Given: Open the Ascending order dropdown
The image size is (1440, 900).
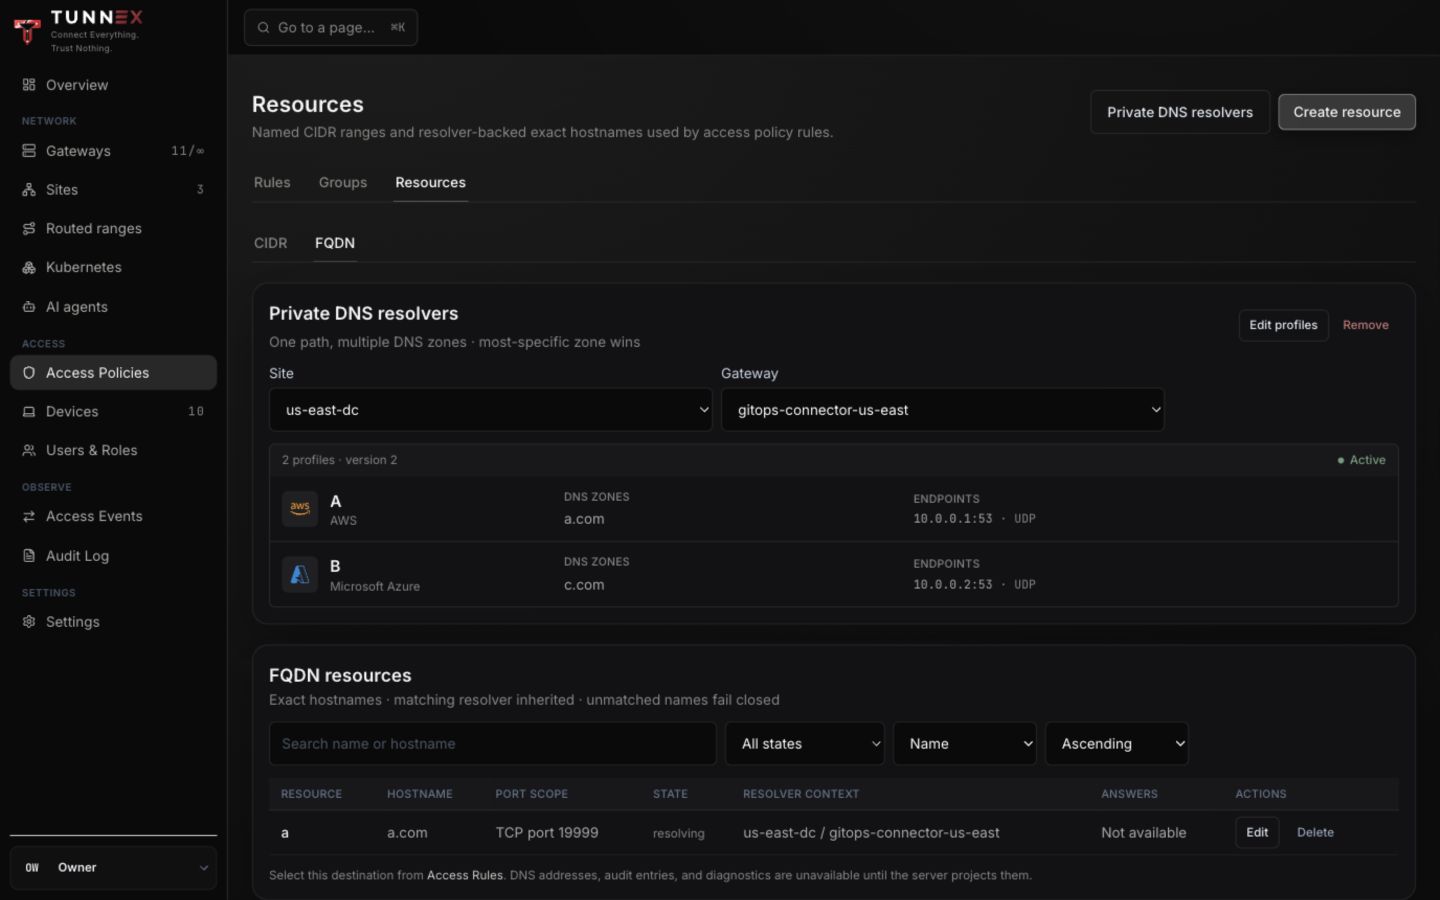Looking at the screenshot, I should click(x=1117, y=744).
